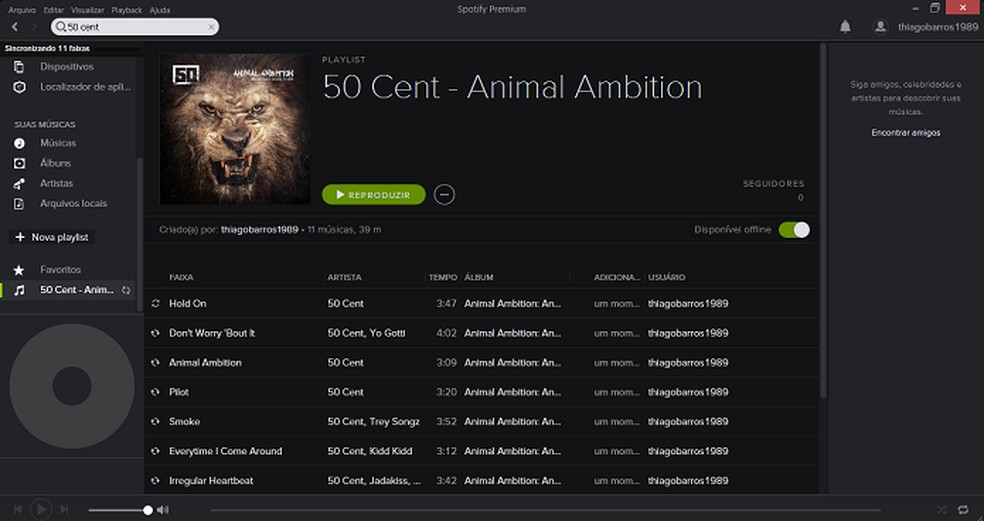Open Localizador de aplicativos in sidebar

(x=85, y=87)
